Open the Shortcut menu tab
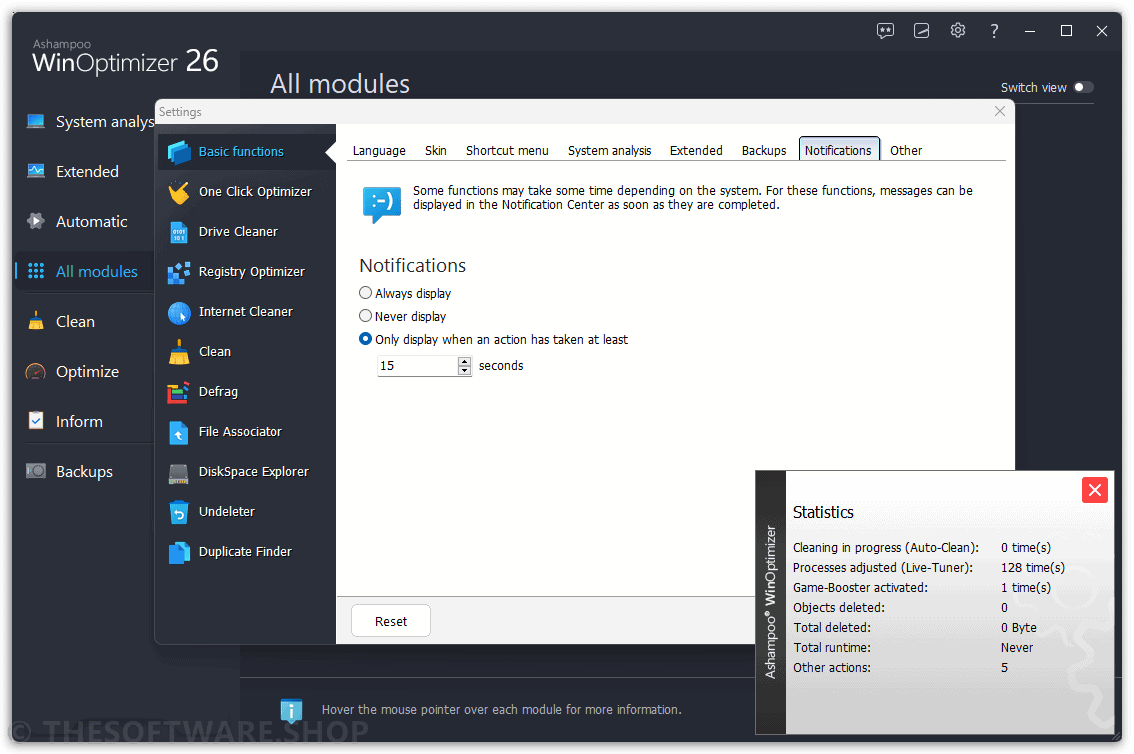The width and height of the screenshot is (1134, 754). pos(507,150)
